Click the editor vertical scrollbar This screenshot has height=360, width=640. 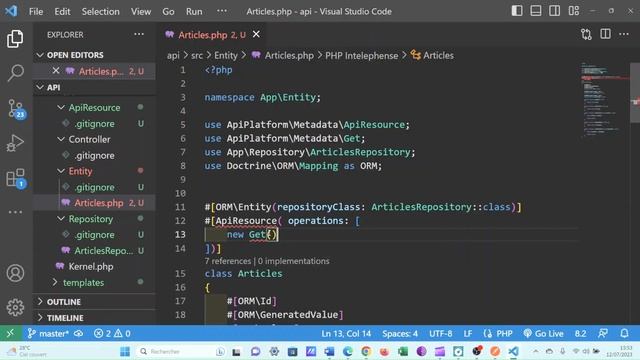click(x=635, y=93)
